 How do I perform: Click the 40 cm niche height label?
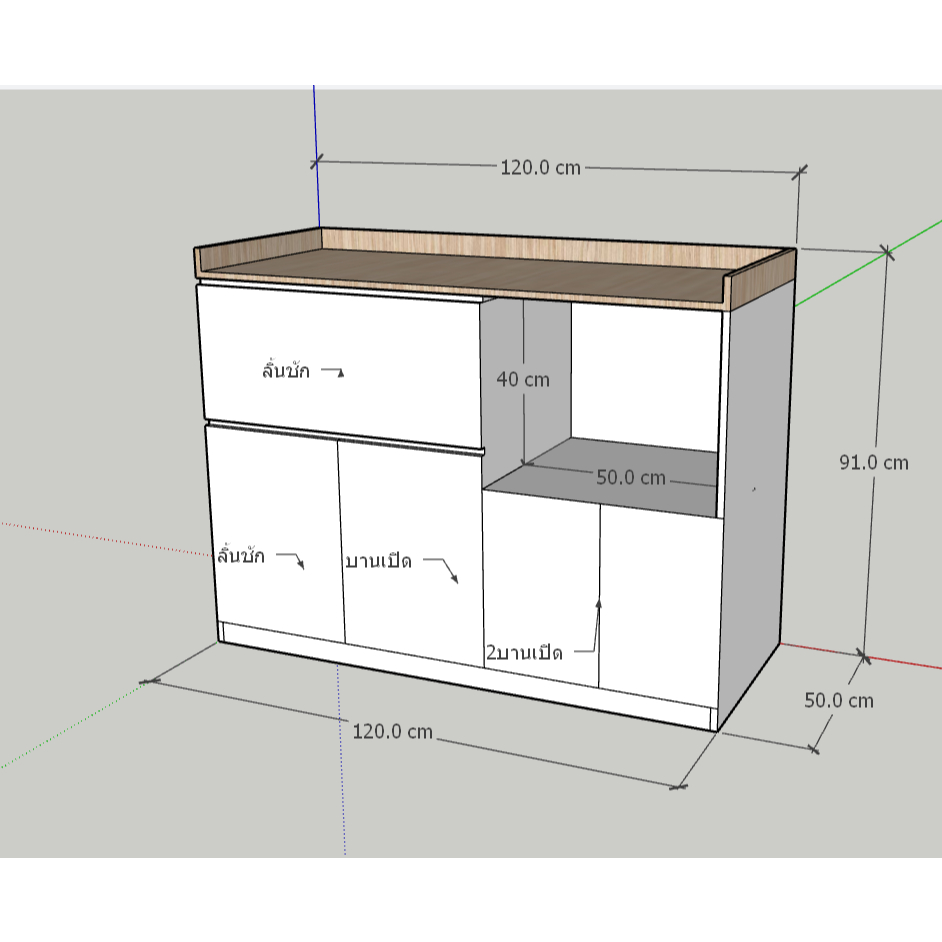523,379
